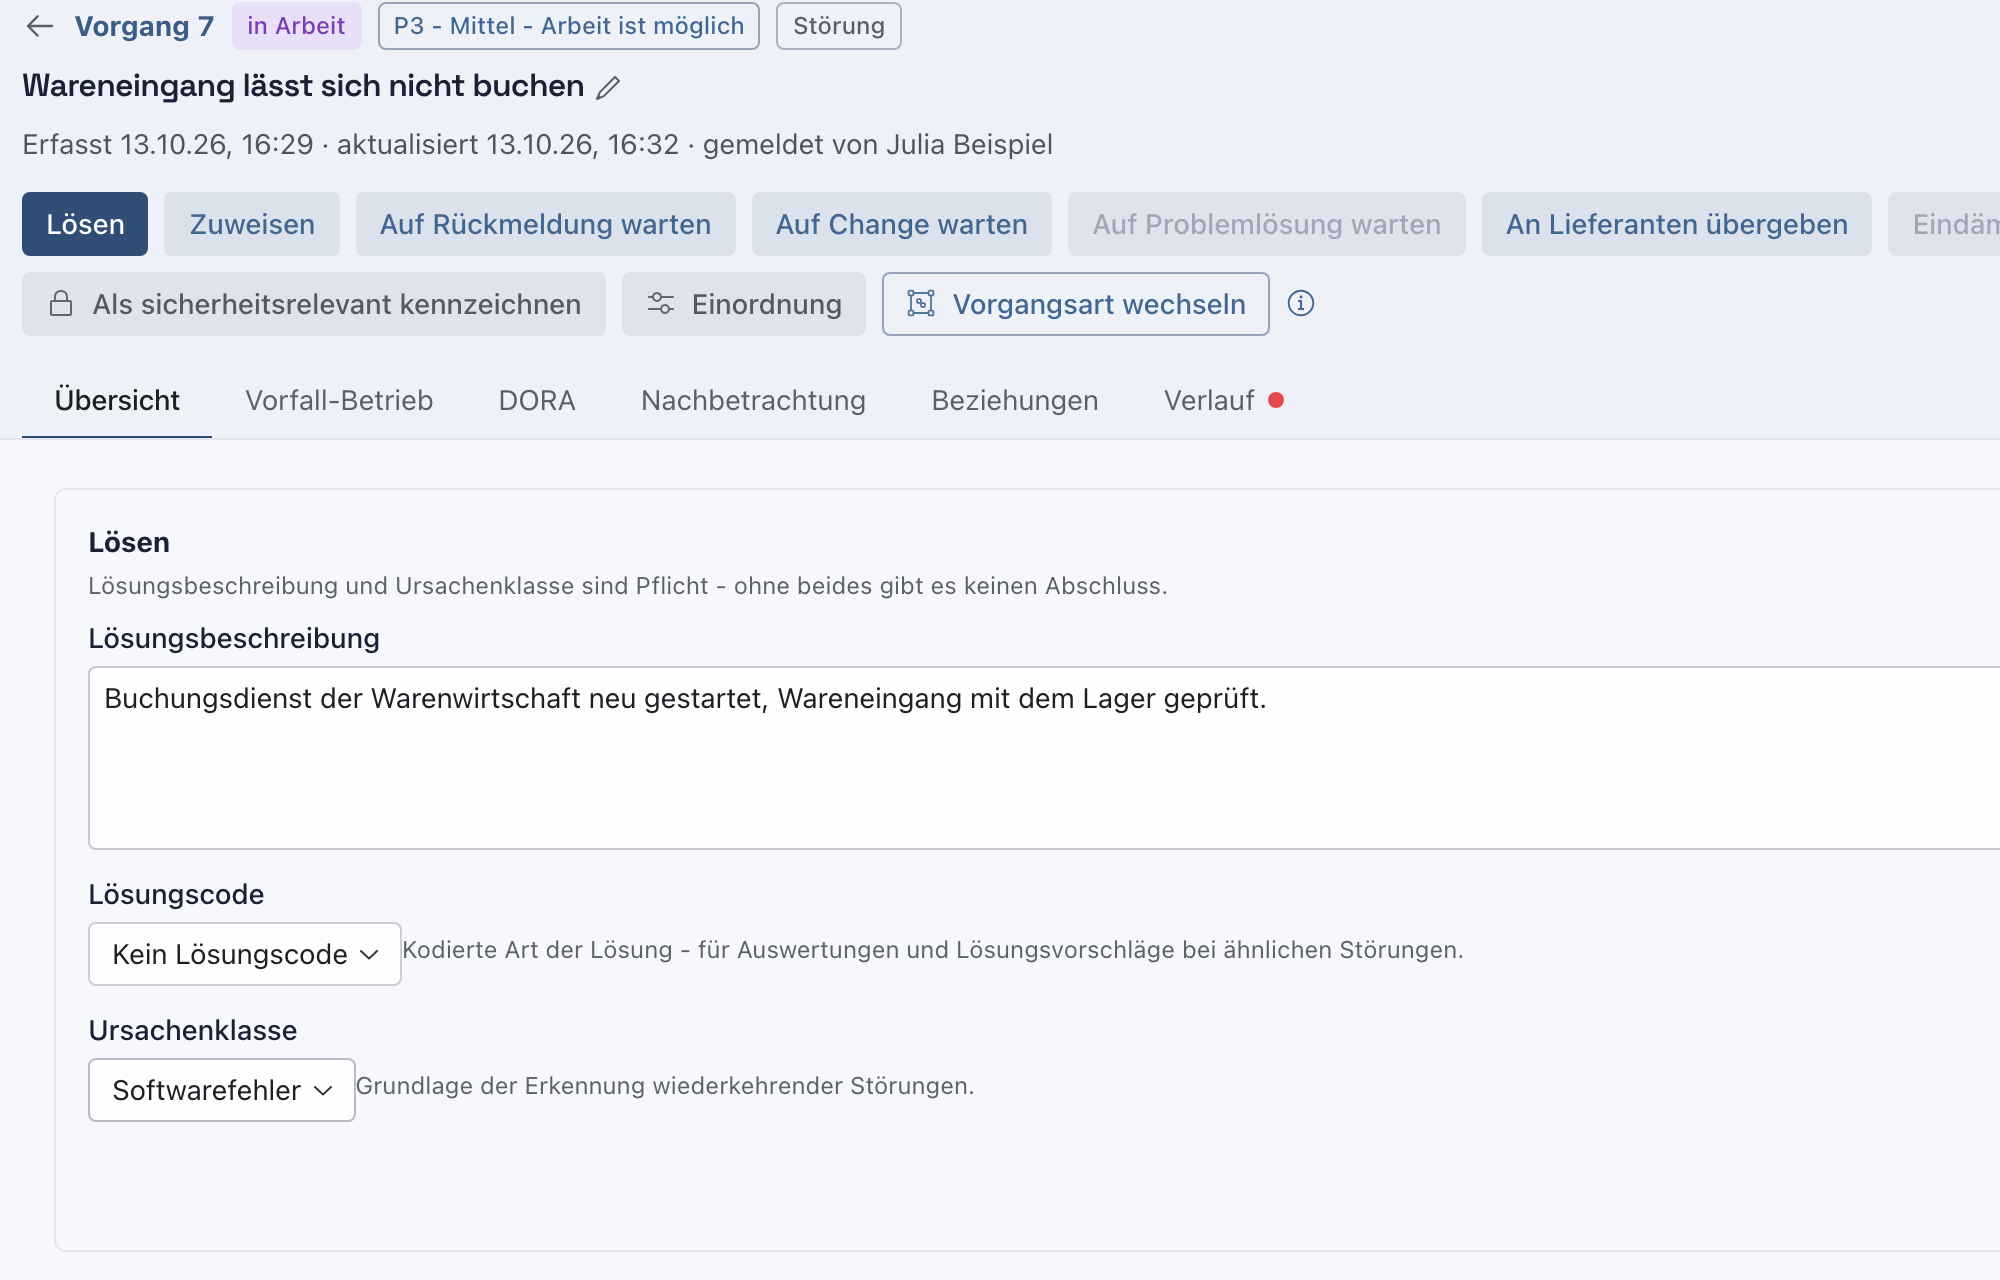Click the Störung type badge
Viewport: 2000px width, 1280px height.
pyautogui.click(x=839, y=26)
